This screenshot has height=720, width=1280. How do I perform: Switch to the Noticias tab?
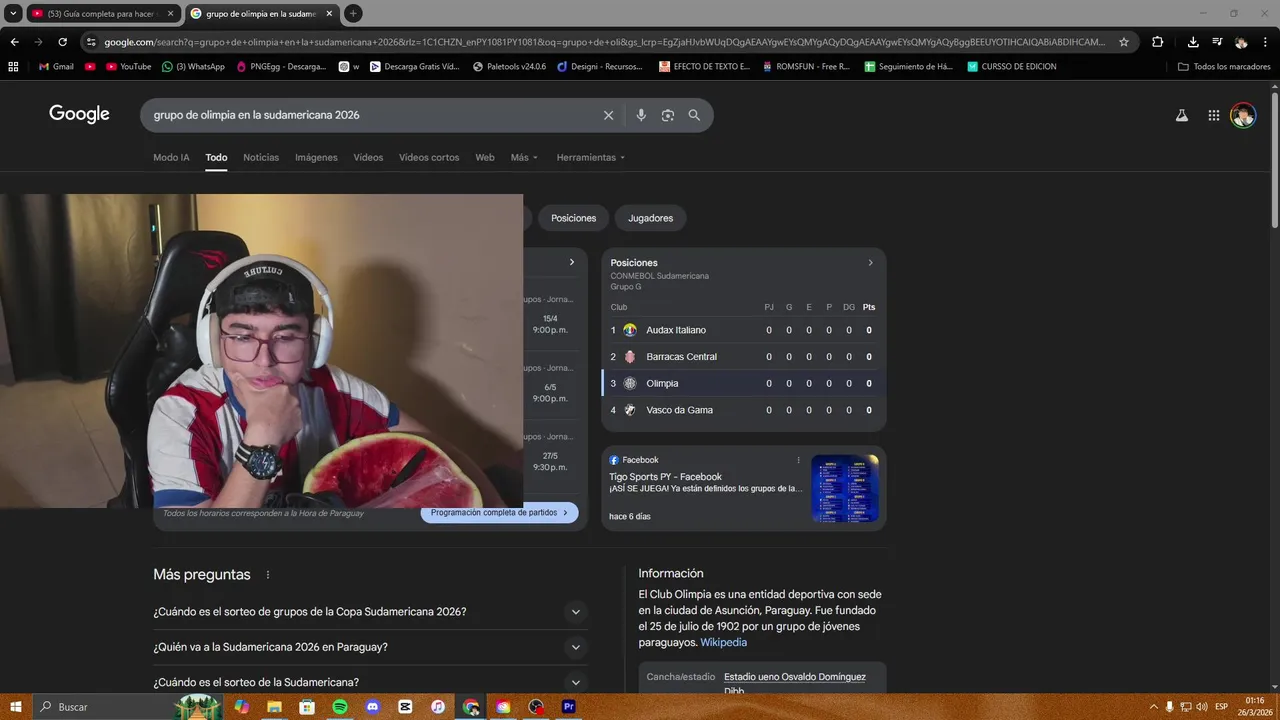(x=261, y=157)
